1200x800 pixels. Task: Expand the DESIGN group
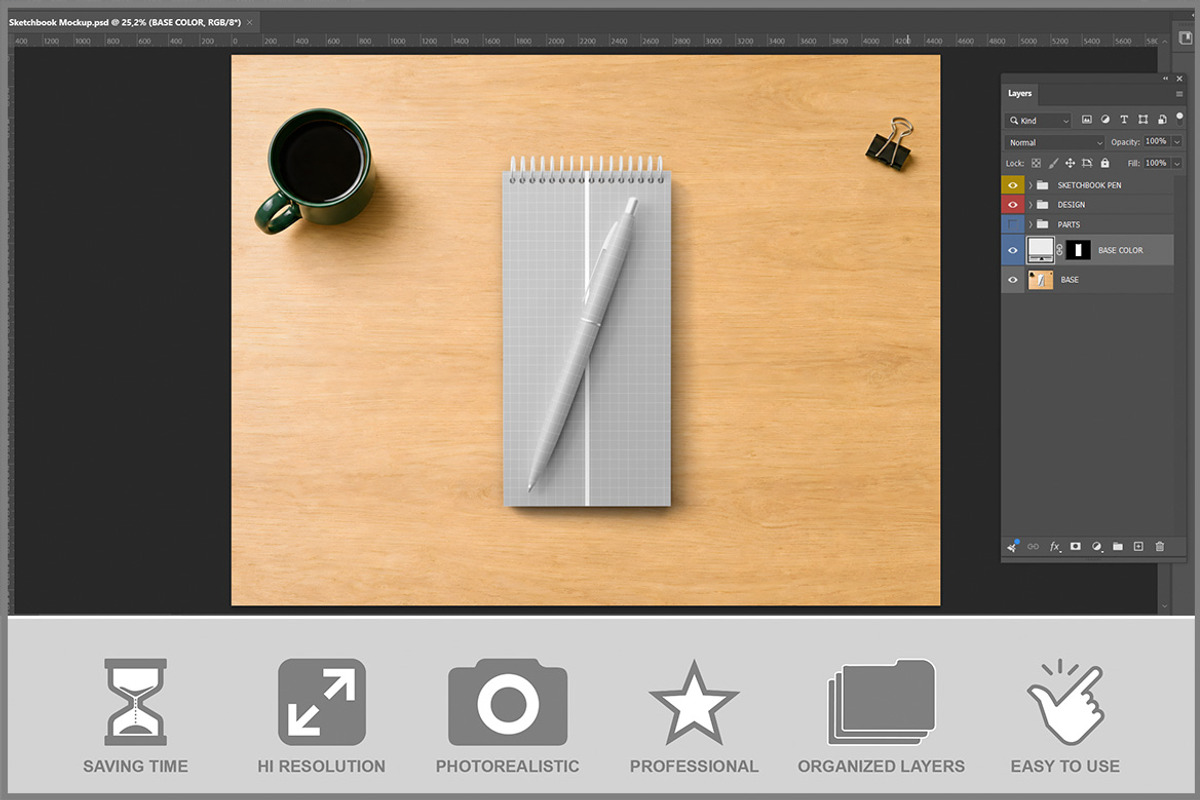1031,205
